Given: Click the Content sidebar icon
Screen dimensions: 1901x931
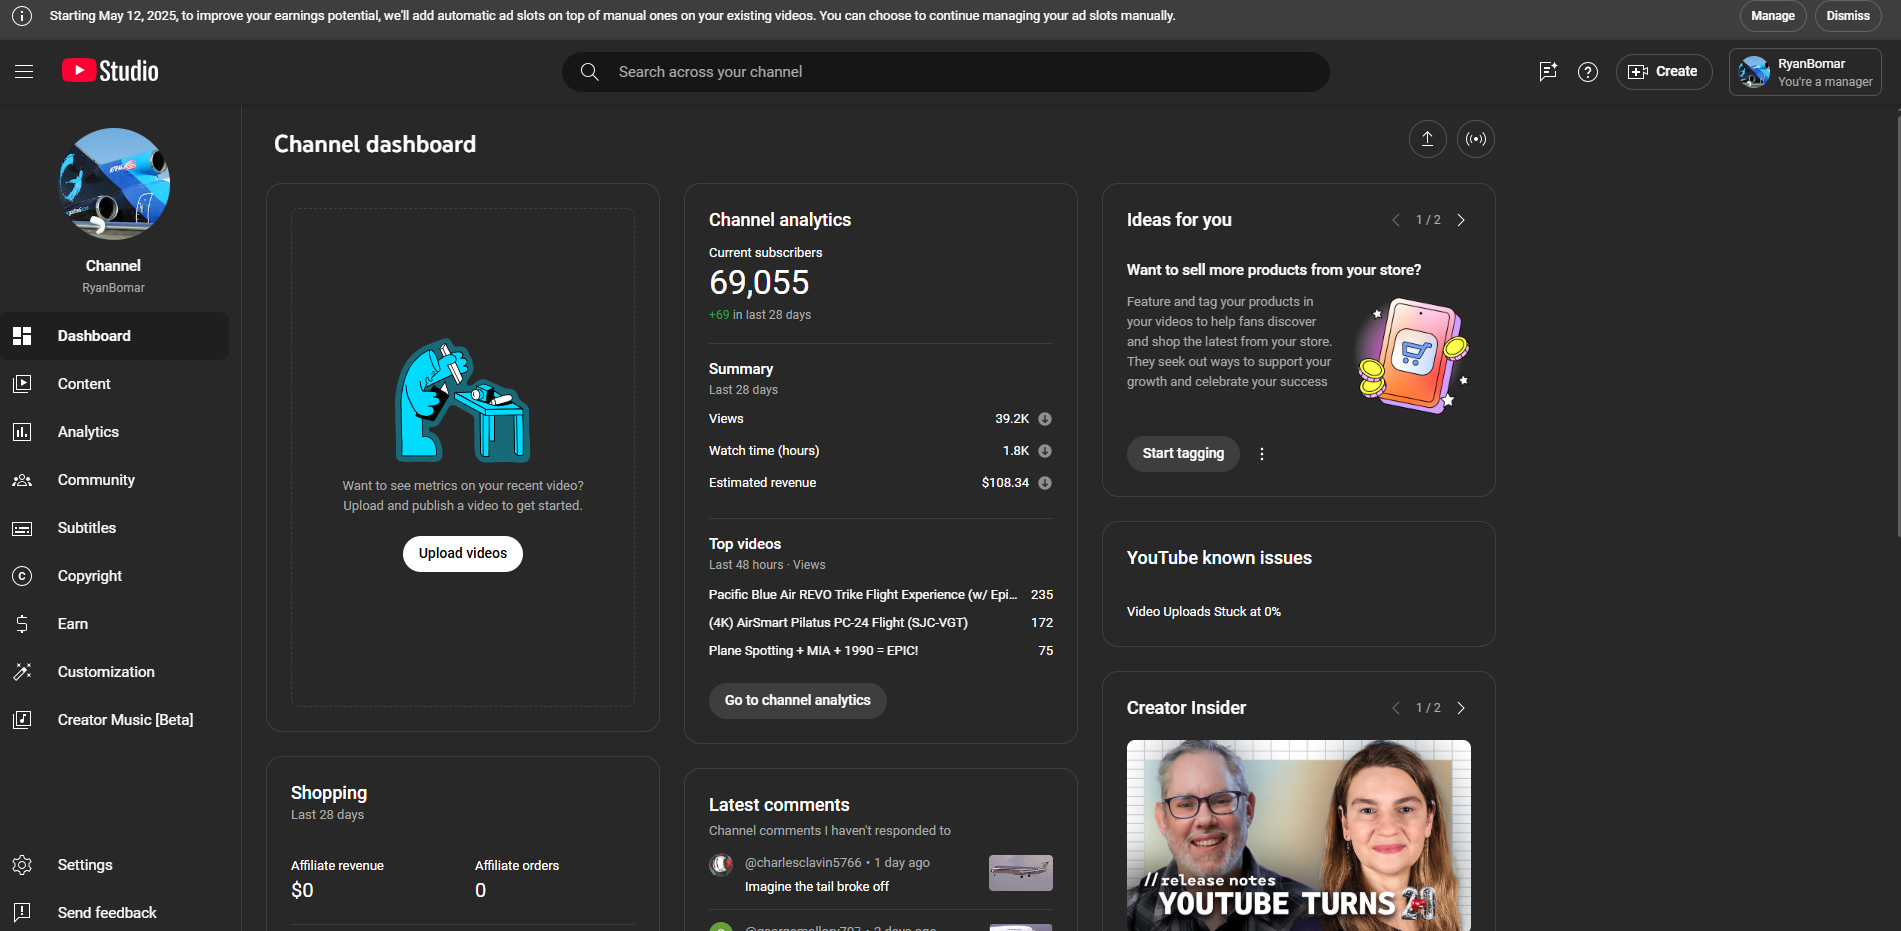Looking at the screenshot, I should click(22, 384).
